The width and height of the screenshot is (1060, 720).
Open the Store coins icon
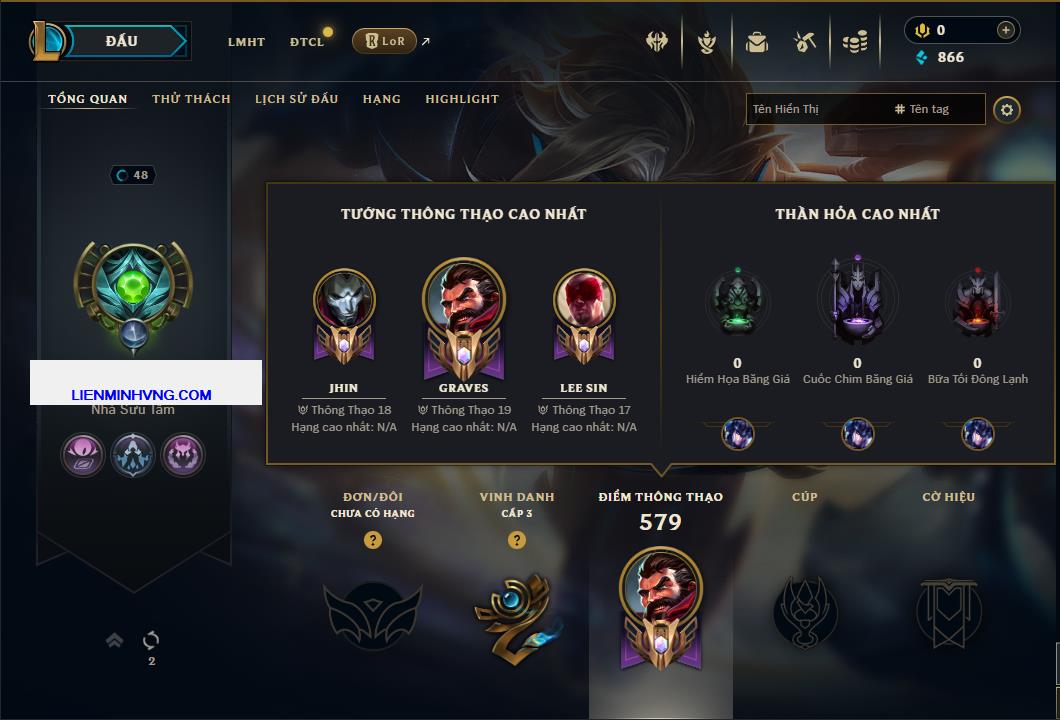coord(855,43)
